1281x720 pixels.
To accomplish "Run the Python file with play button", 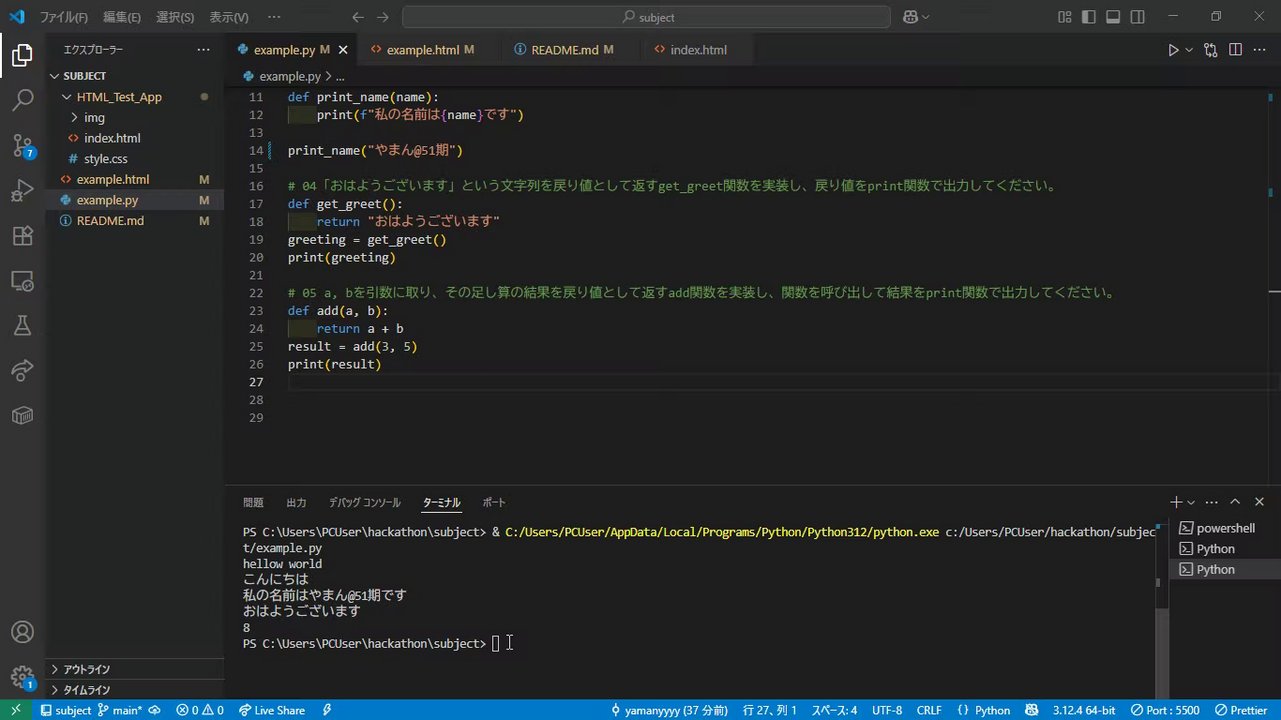I will [x=1173, y=50].
